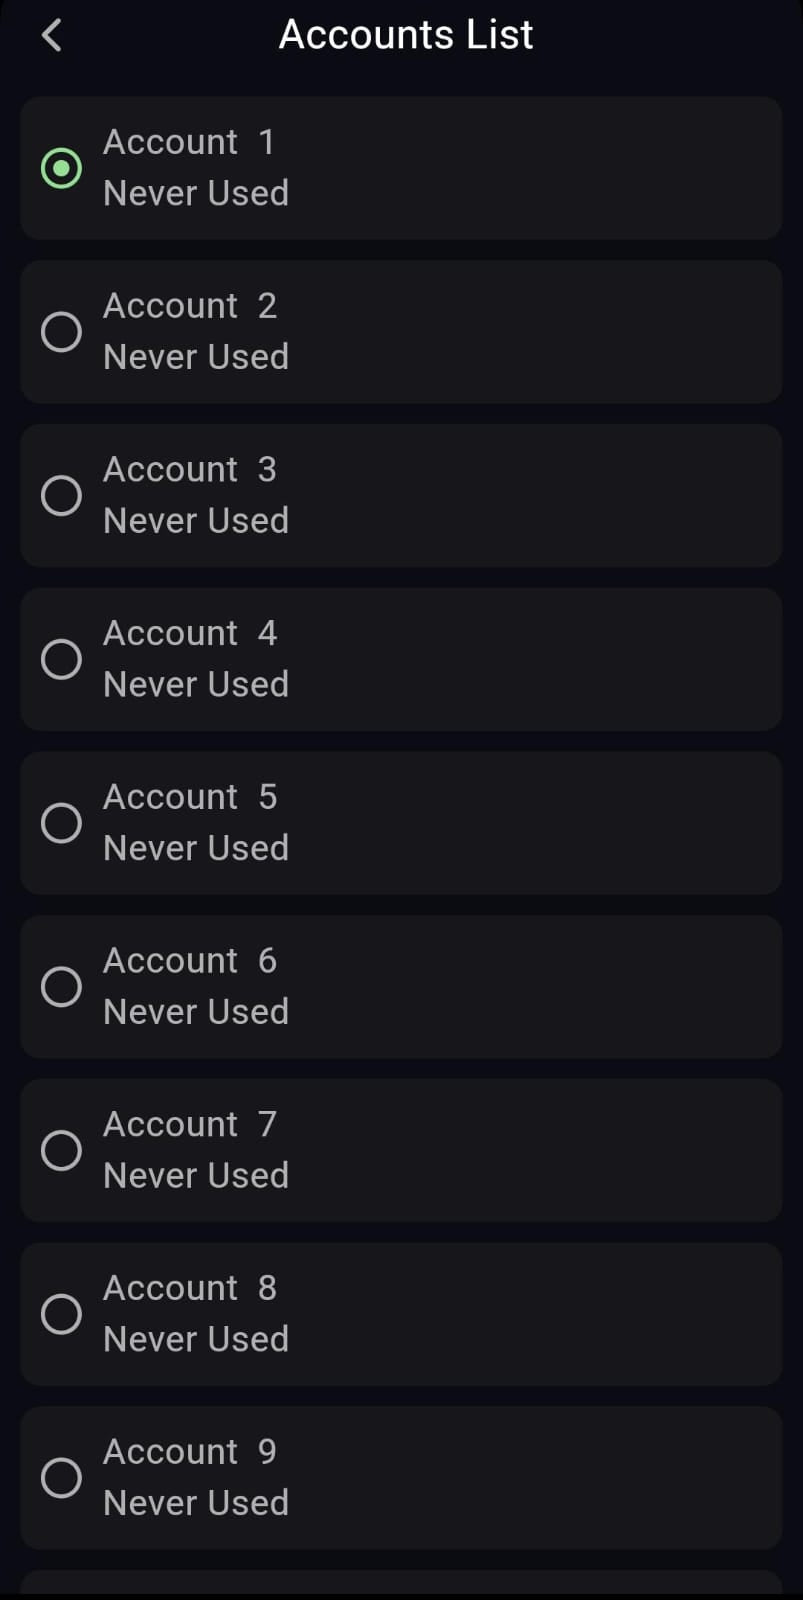Select the Account 1 radio button
This screenshot has height=1600, width=803.
pyautogui.click(x=61, y=168)
